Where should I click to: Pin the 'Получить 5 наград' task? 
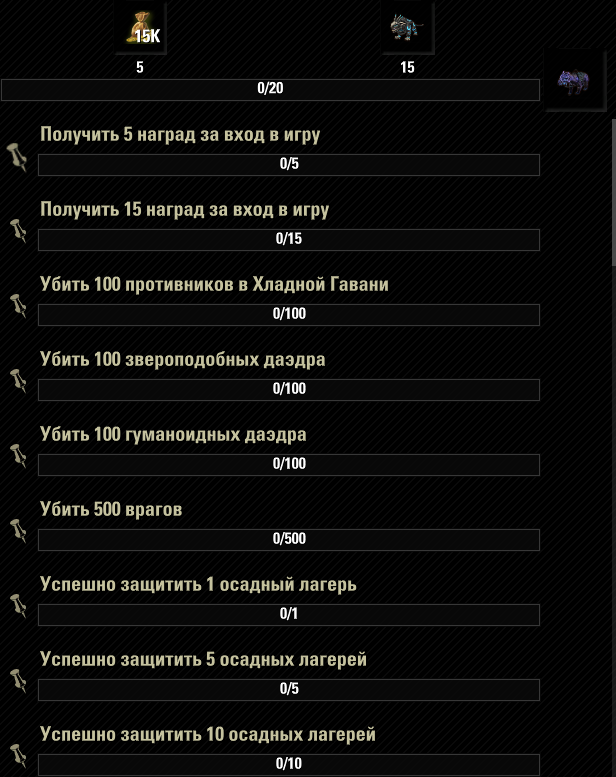[18, 158]
